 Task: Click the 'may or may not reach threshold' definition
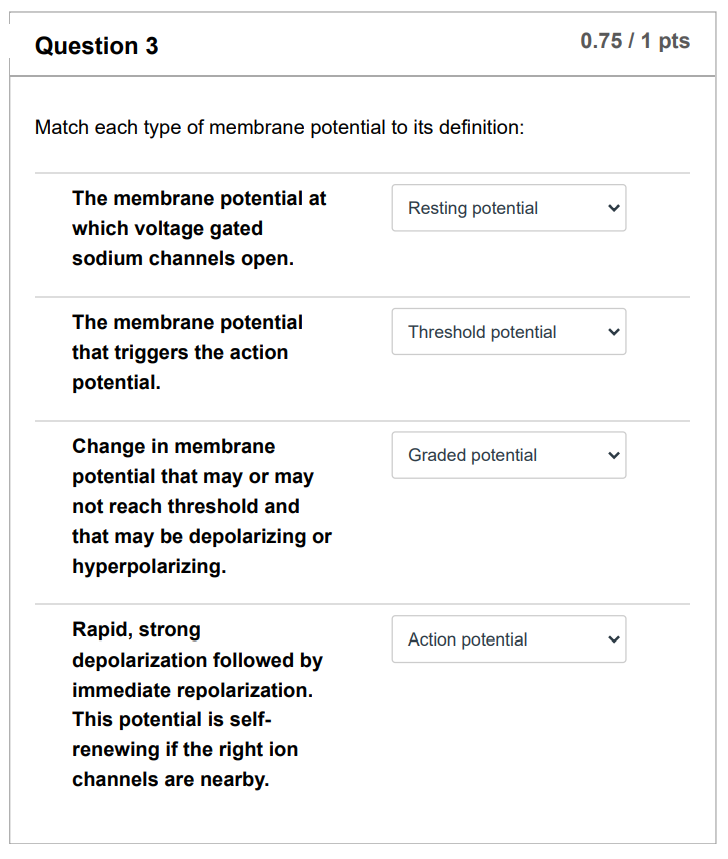(x=192, y=476)
